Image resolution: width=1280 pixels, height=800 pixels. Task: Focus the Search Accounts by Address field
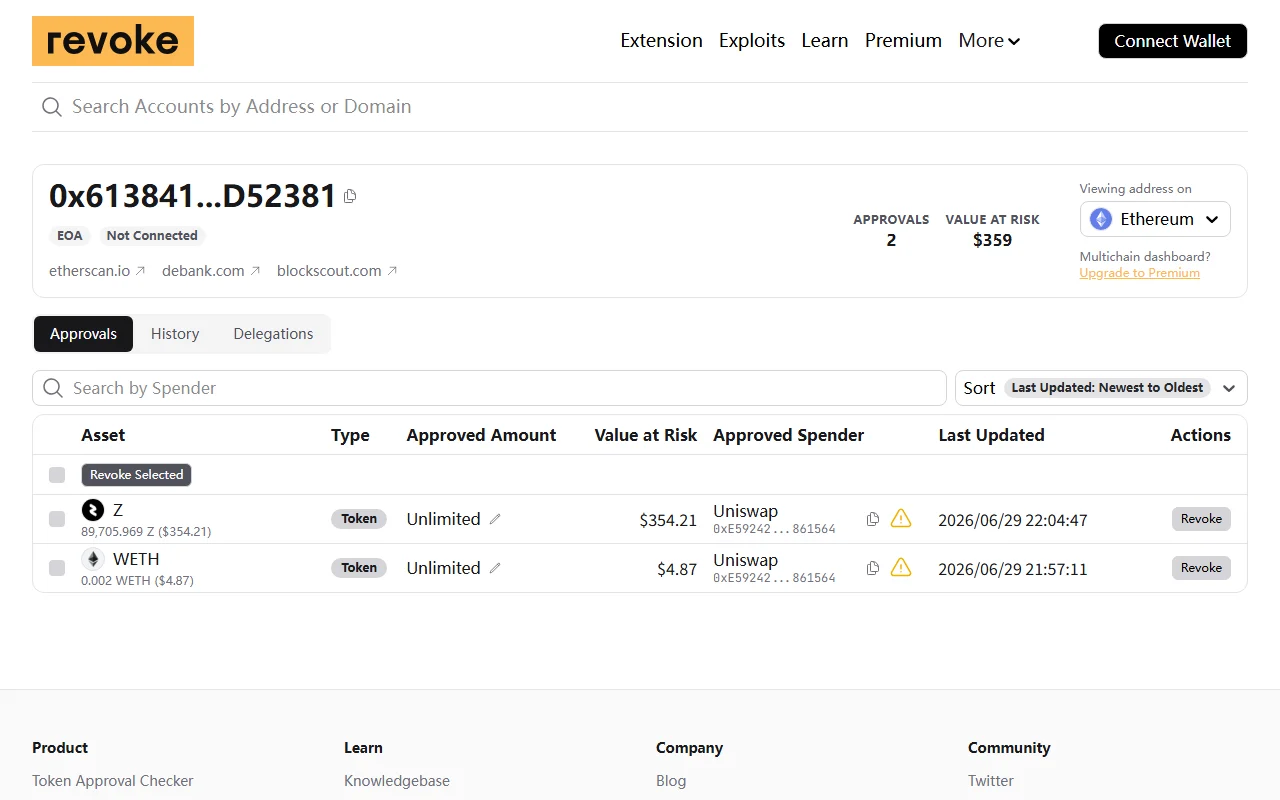(x=640, y=107)
